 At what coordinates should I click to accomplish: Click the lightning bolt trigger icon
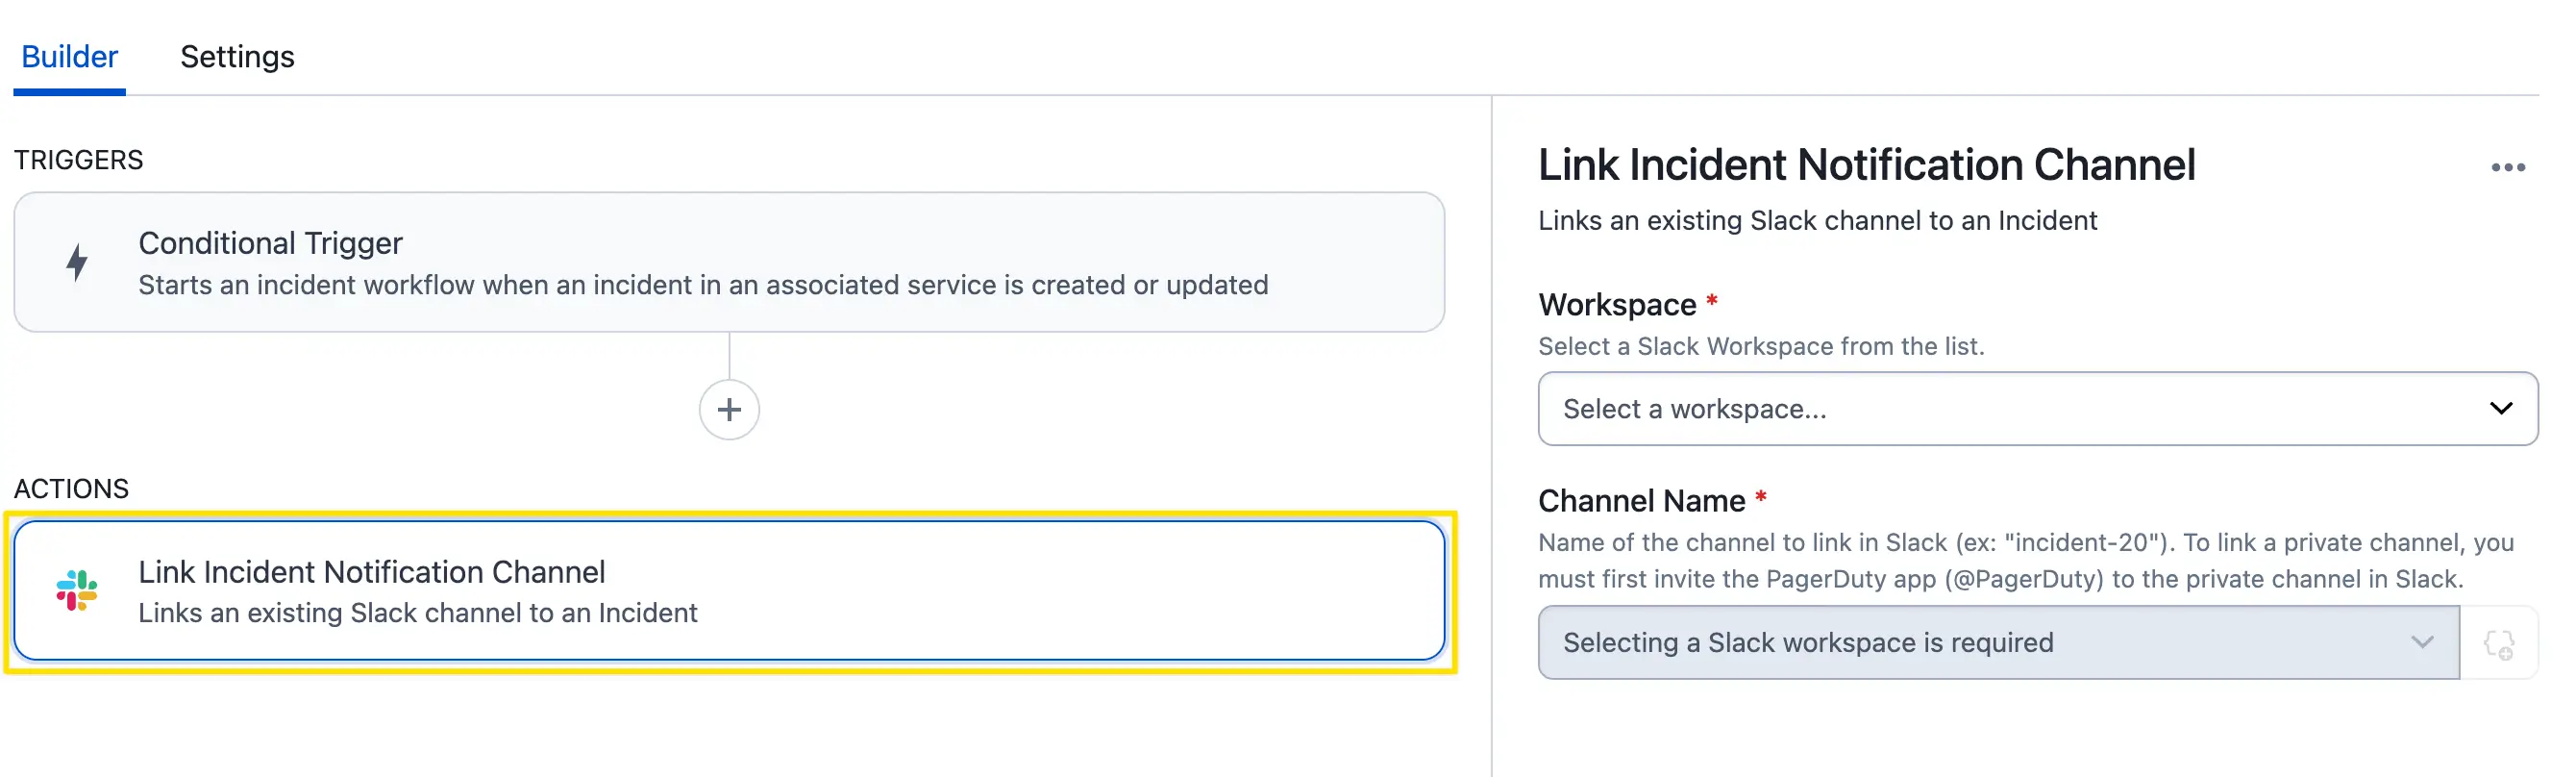77,262
